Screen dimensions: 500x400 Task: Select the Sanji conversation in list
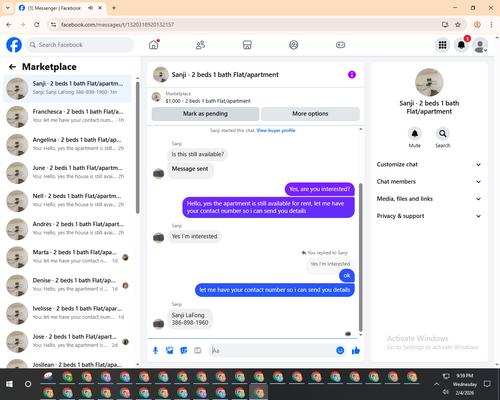[x=67, y=88]
